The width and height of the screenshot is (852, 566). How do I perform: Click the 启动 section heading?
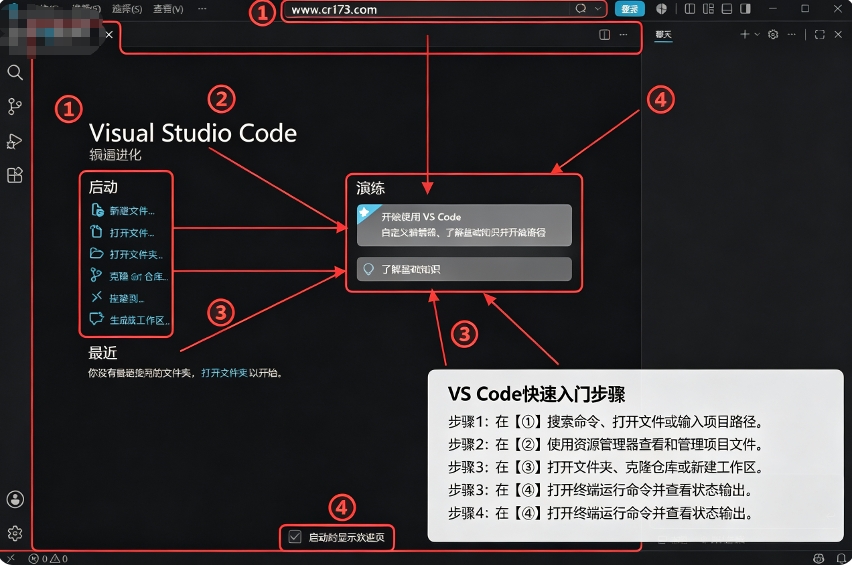(x=103, y=187)
